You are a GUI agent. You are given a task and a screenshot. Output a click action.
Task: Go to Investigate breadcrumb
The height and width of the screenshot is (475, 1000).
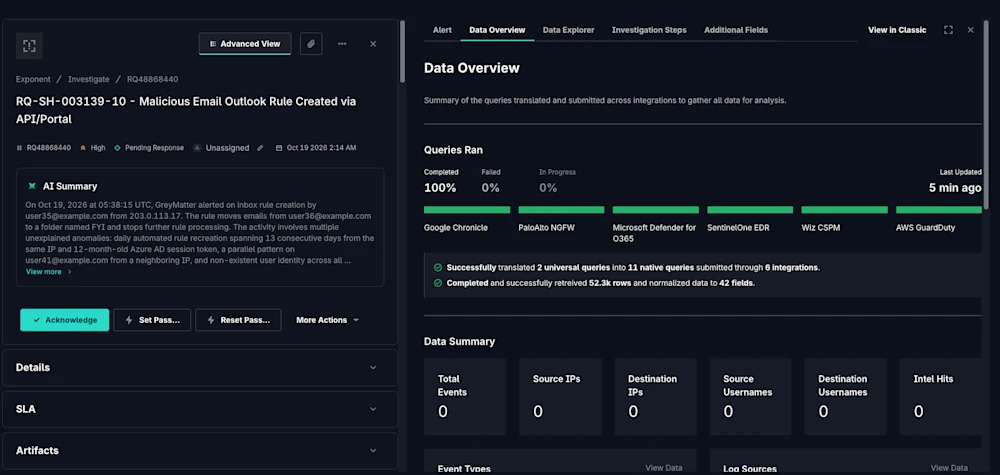[89, 79]
